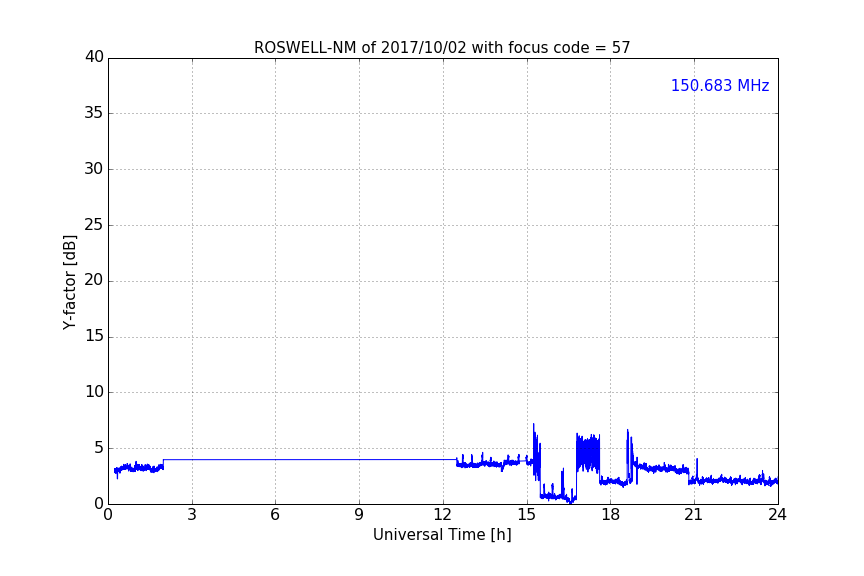The width and height of the screenshot is (864, 576).
Task: Click the x-axis tick label '12'
Action: click(x=442, y=515)
